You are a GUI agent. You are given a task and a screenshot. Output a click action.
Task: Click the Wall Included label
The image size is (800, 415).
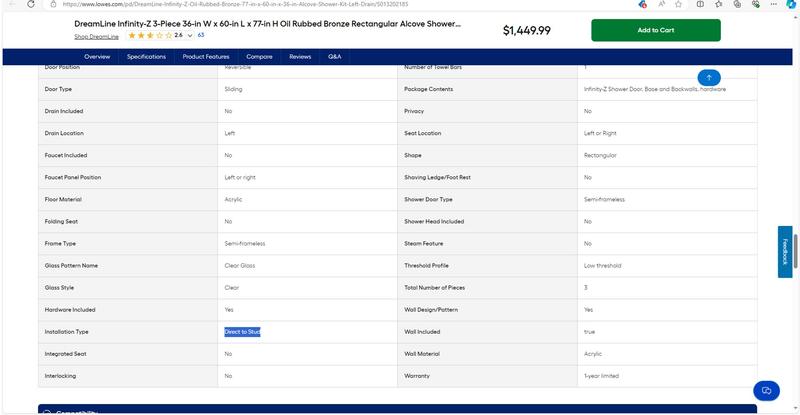tap(422, 332)
